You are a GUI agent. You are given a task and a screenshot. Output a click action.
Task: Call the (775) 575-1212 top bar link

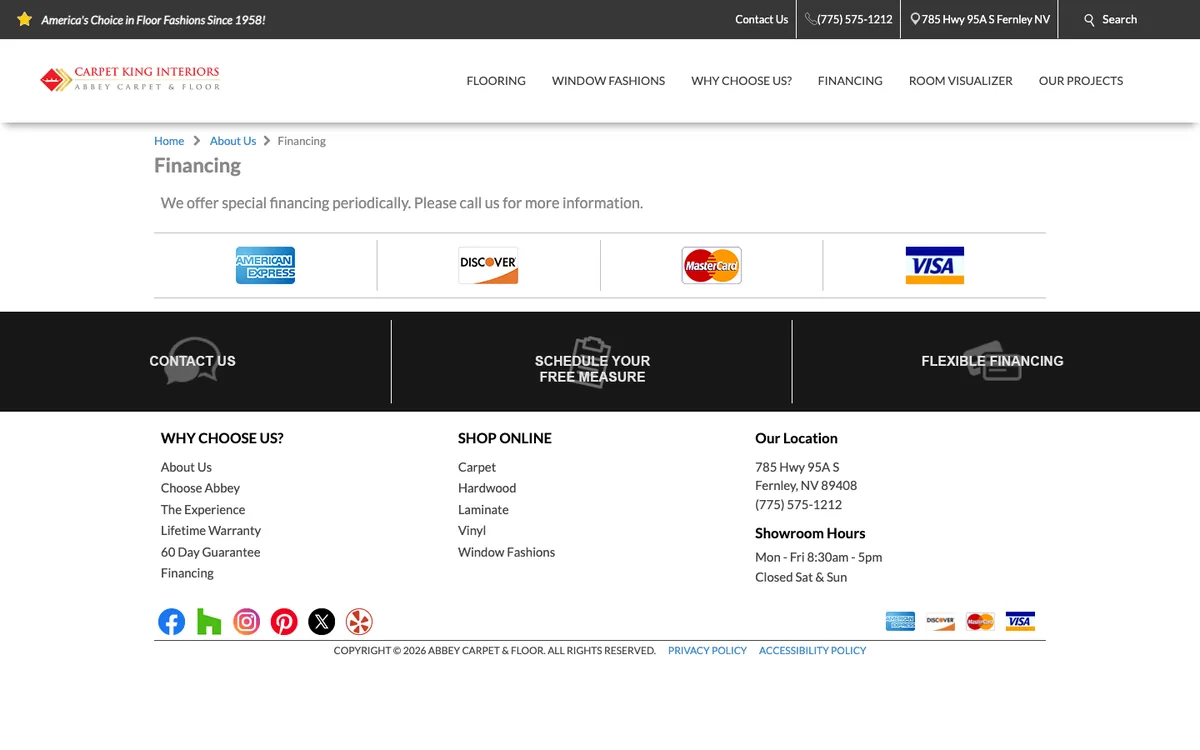tap(855, 19)
